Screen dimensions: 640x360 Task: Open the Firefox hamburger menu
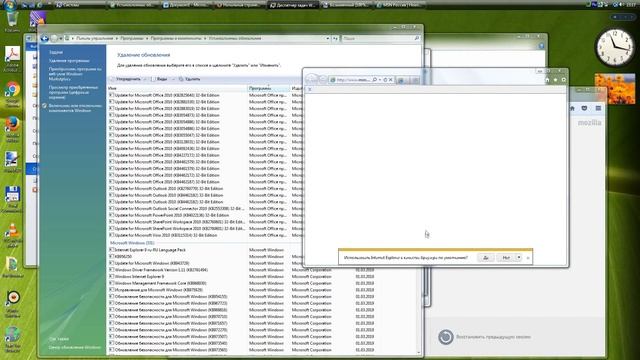[598, 108]
